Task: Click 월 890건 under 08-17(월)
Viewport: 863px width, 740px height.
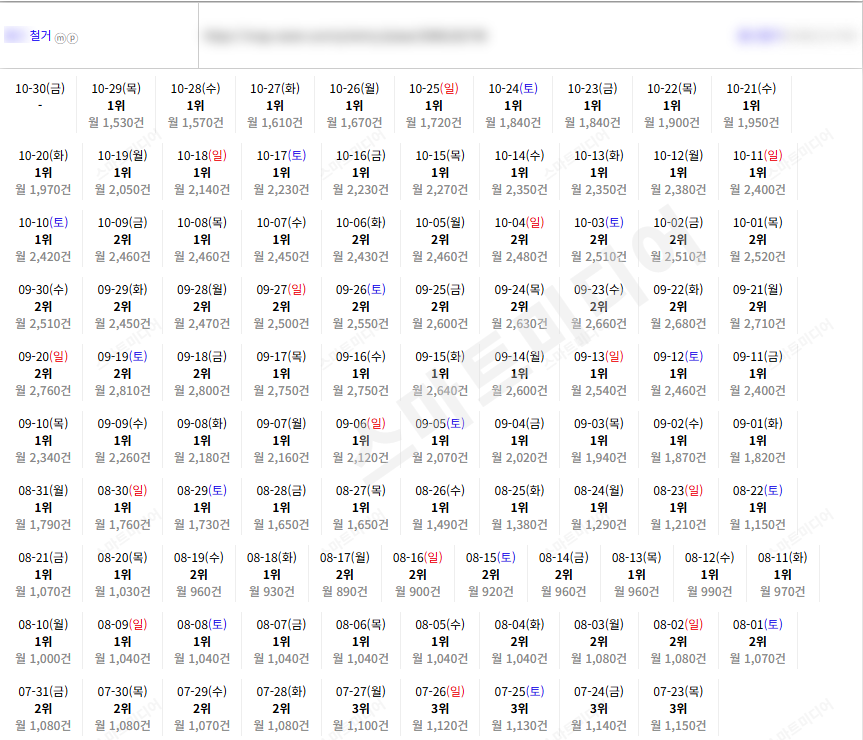Action: [x=345, y=593]
